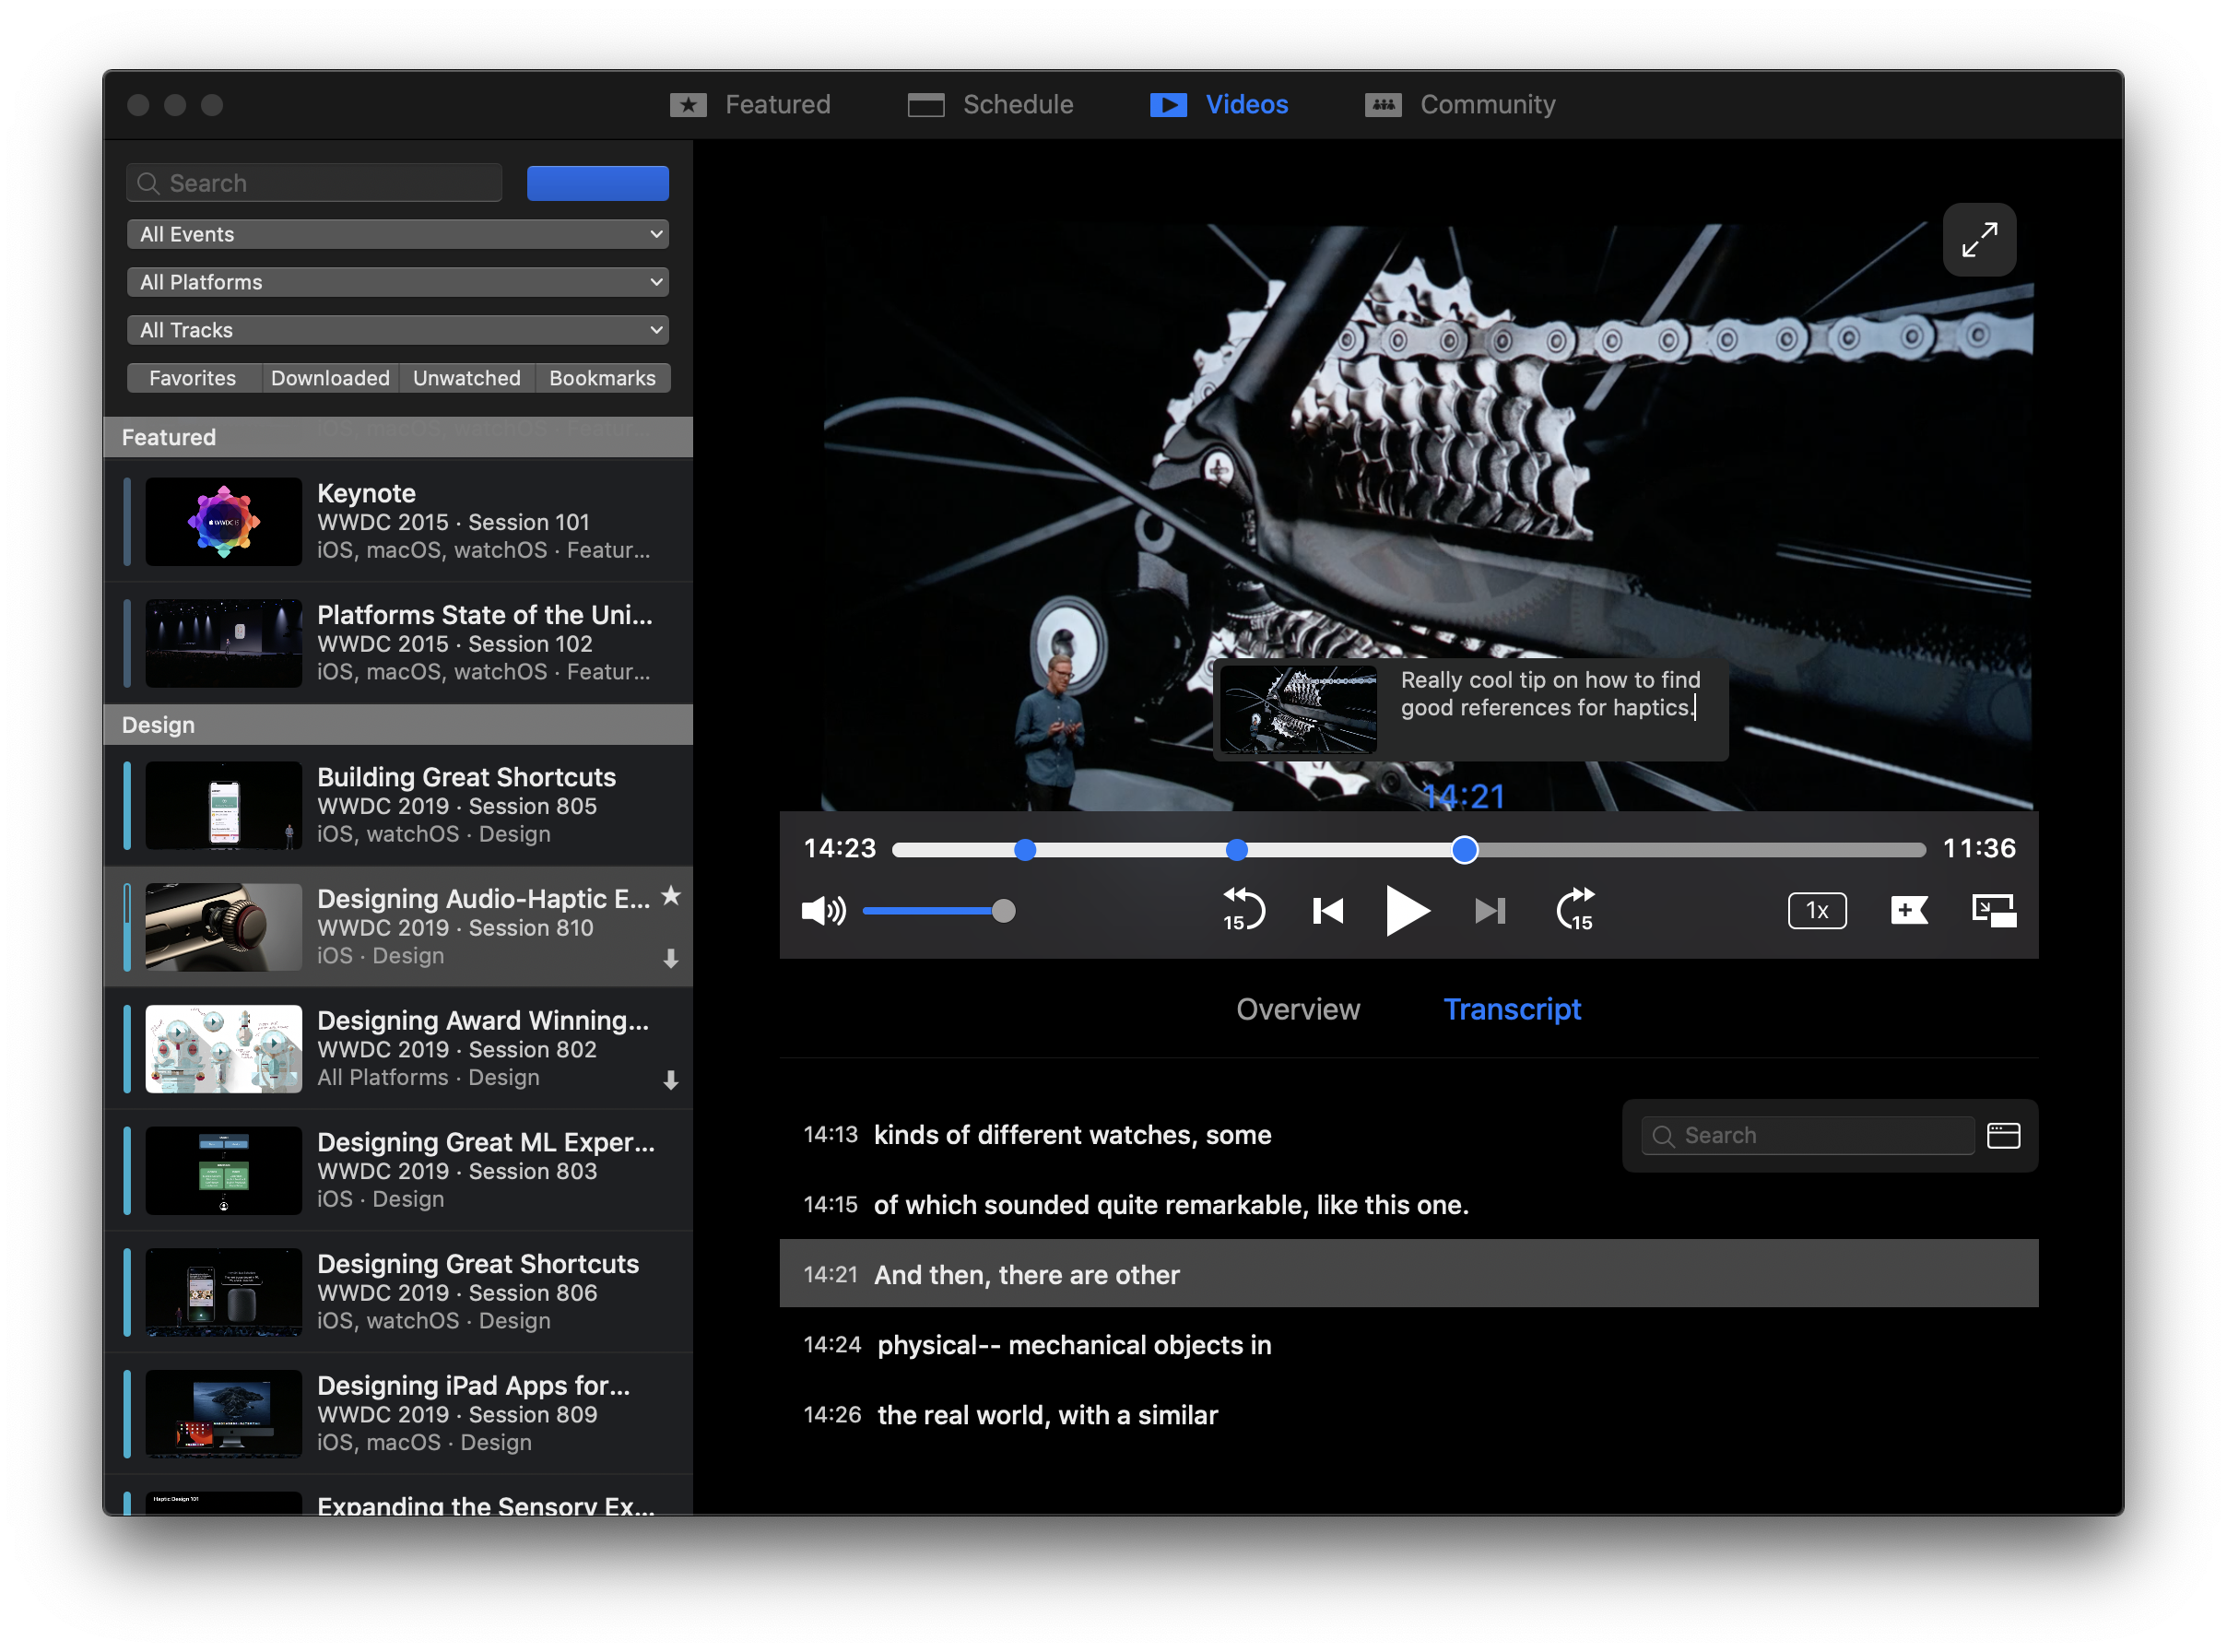Toggle mute on the audio speaker
The height and width of the screenshot is (1652, 2227).
tap(822, 909)
